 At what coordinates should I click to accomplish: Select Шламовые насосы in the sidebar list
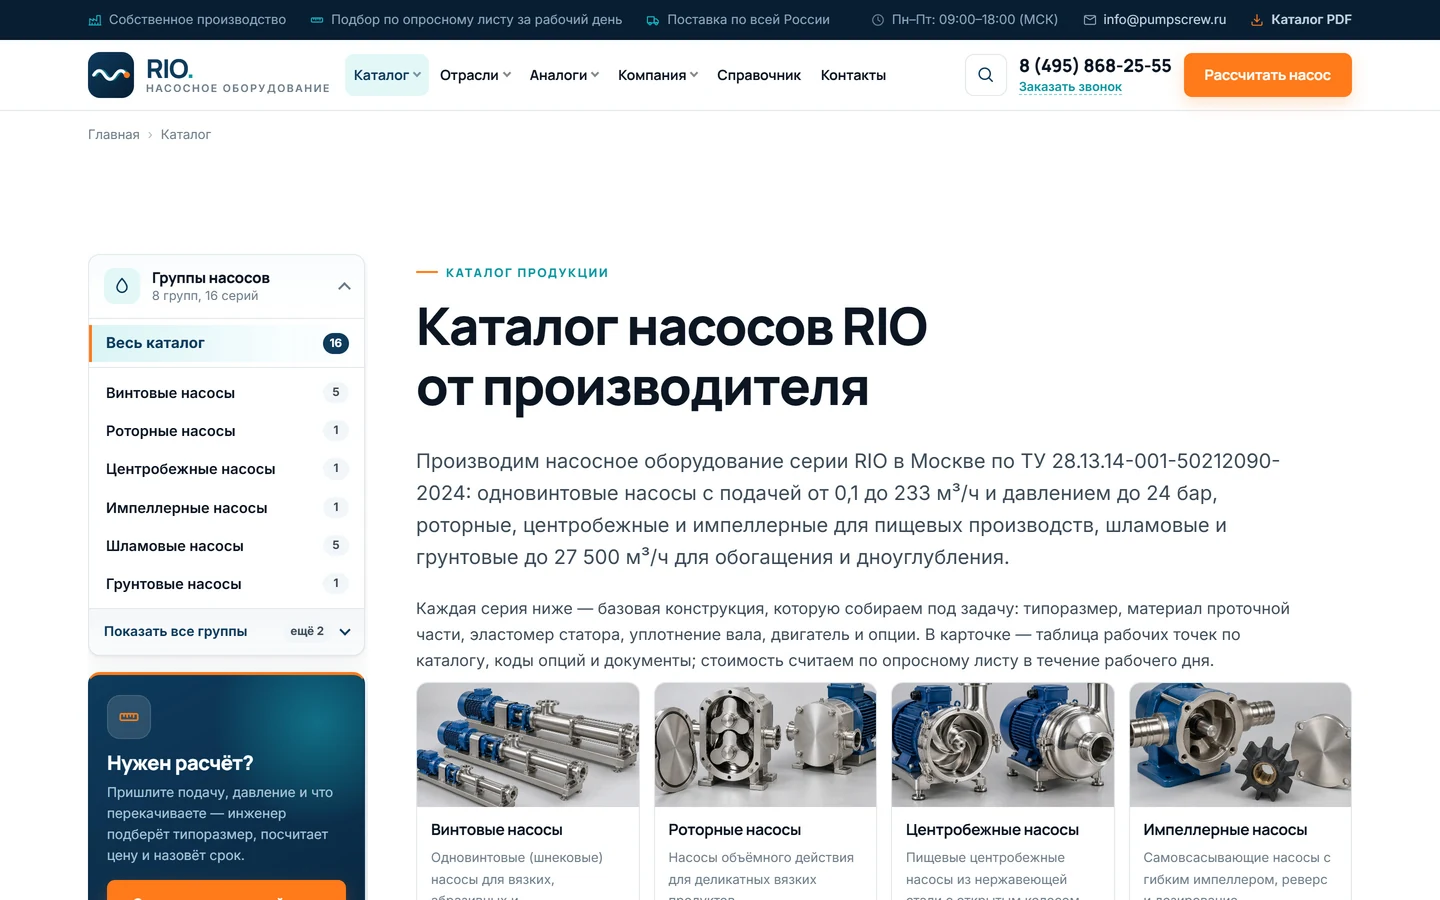(x=227, y=546)
